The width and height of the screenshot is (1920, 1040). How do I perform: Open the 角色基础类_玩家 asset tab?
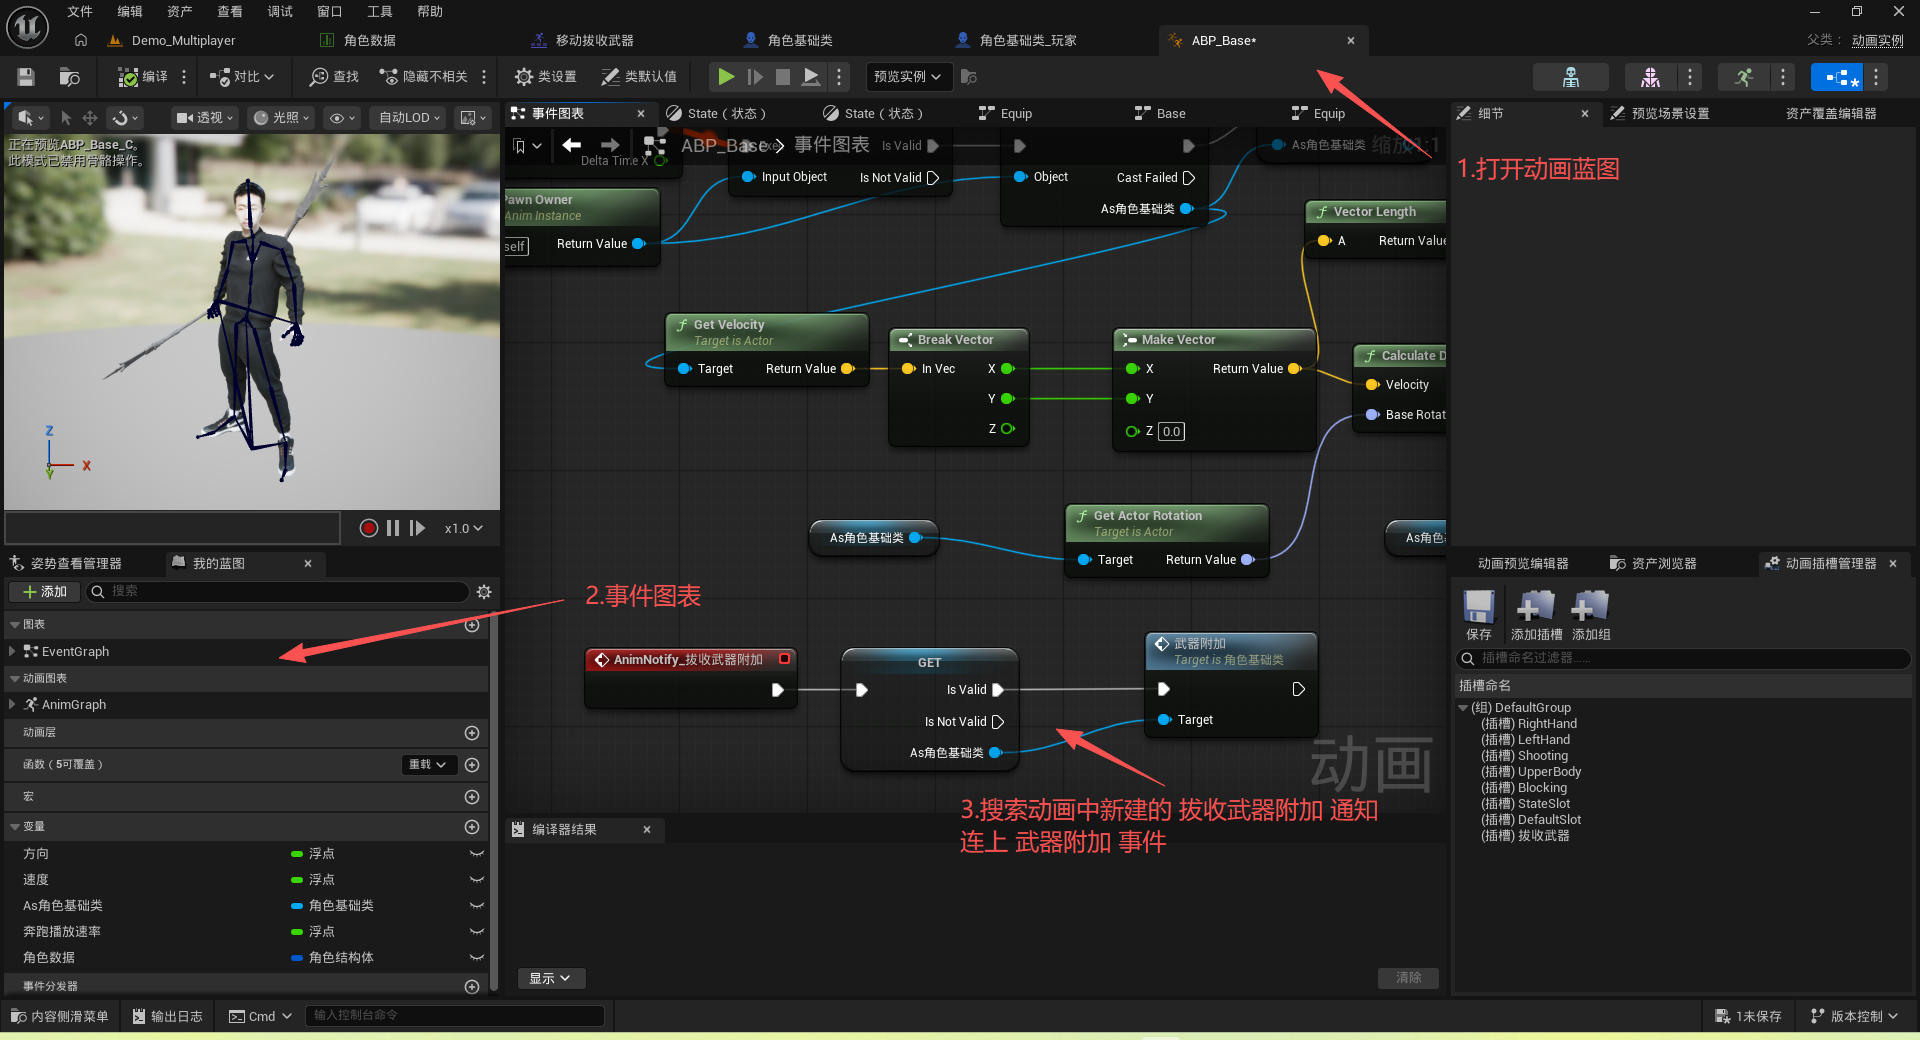point(1028,41)
